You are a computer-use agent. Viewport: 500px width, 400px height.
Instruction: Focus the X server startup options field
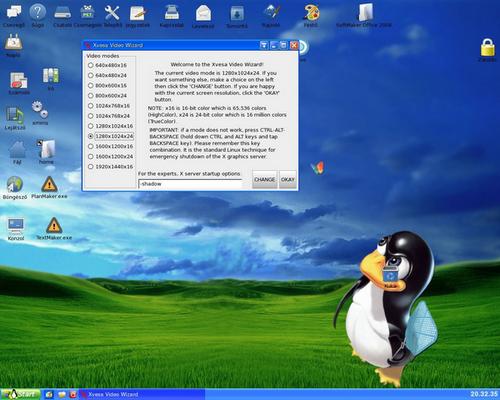pyautogui.click(x=190, y=184)
